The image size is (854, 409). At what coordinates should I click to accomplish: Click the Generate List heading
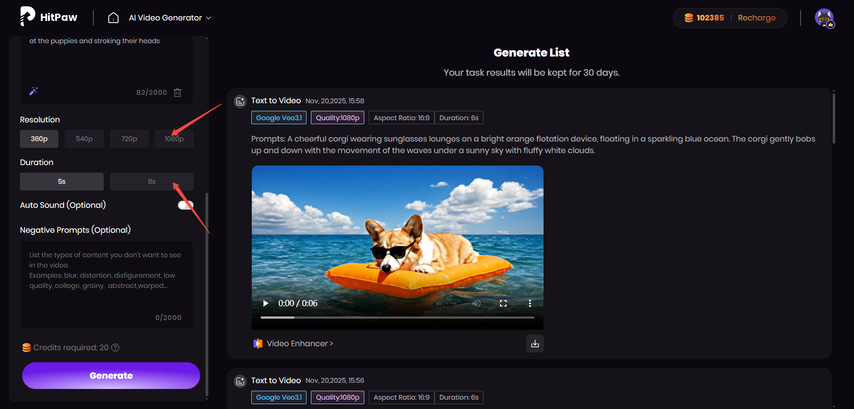point(532,53)
